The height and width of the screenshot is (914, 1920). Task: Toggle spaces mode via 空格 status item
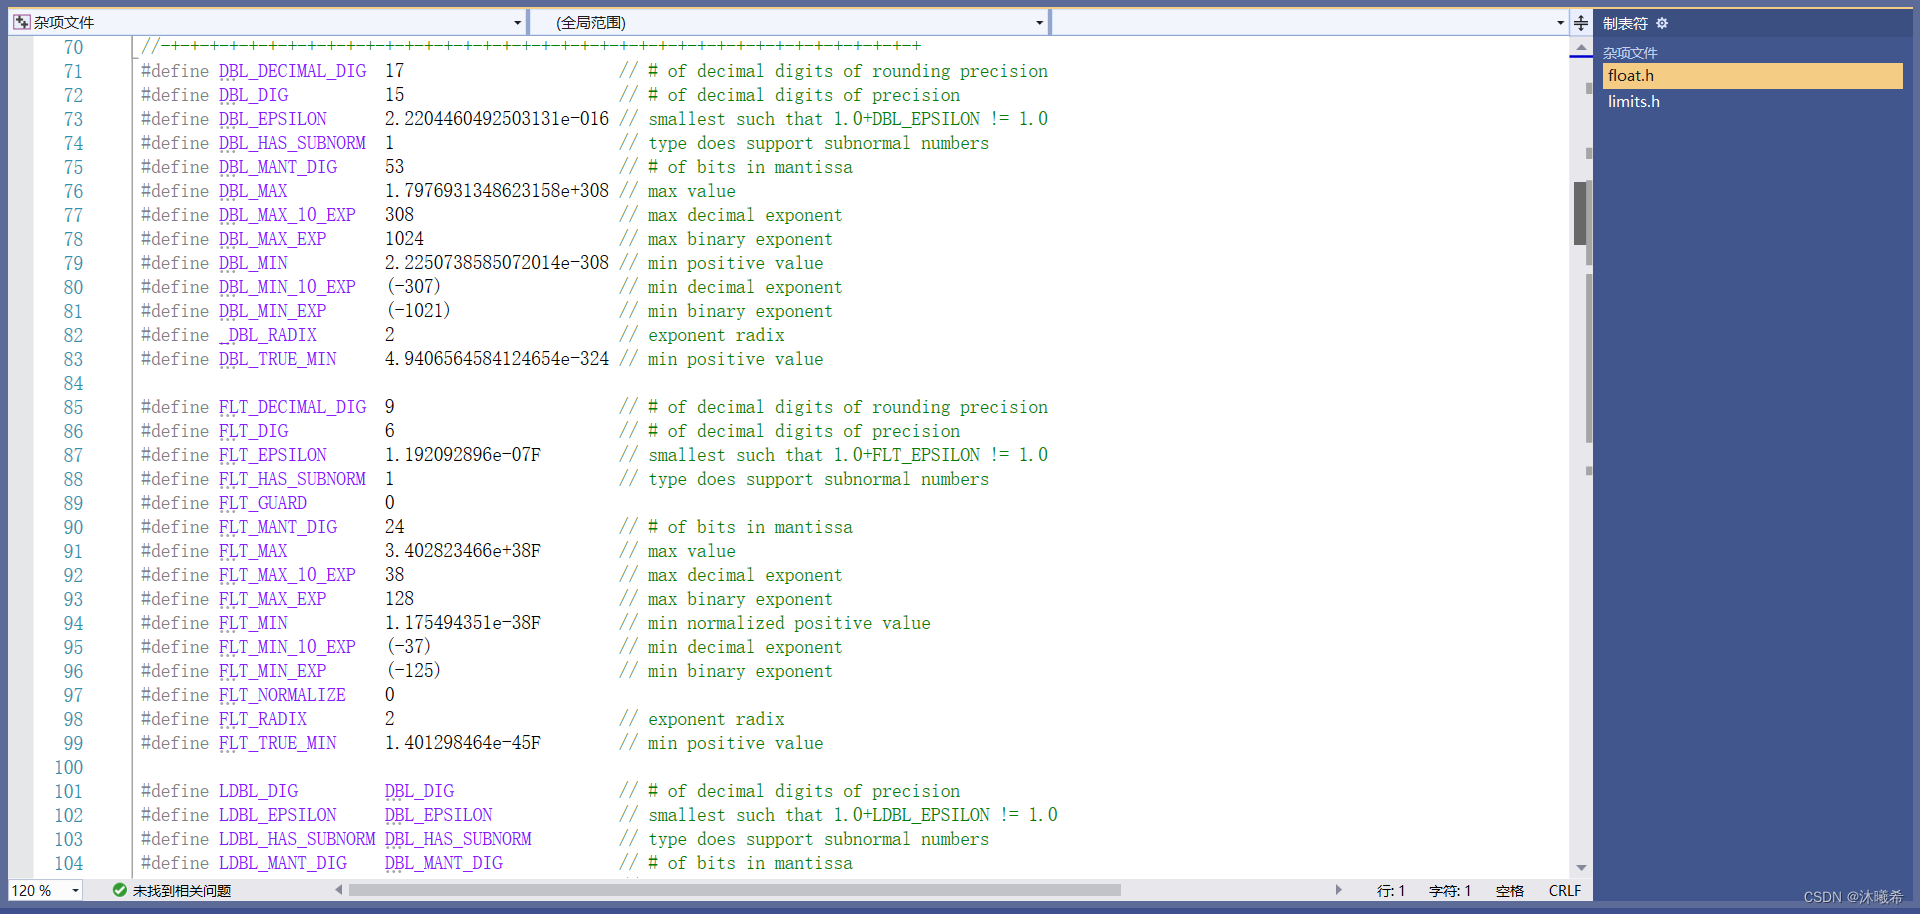click(x=1509, y=890)
